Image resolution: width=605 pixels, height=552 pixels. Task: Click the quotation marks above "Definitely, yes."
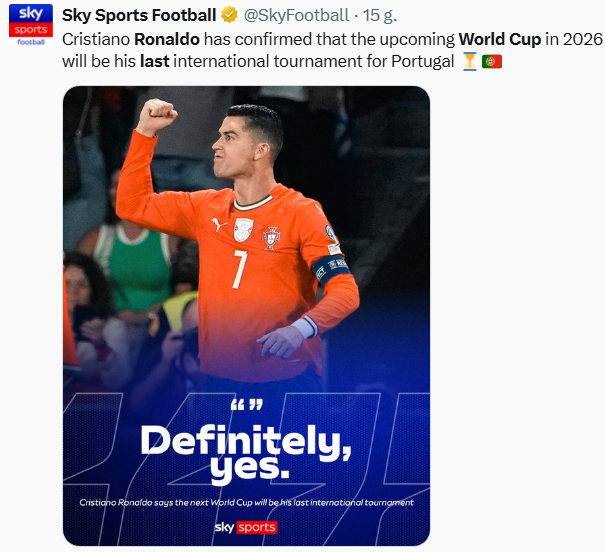pyautogui.click(x=245, y=407)
